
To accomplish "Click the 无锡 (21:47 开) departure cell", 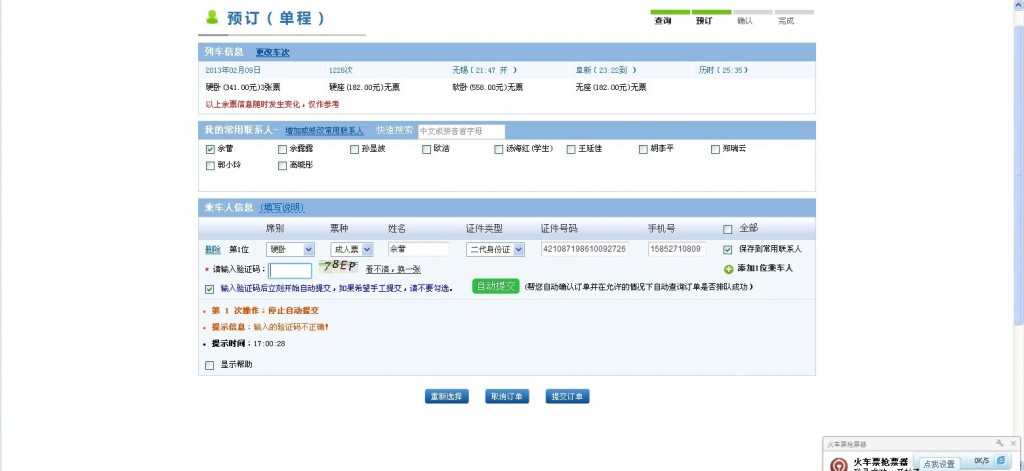I will tap(485, 70).
